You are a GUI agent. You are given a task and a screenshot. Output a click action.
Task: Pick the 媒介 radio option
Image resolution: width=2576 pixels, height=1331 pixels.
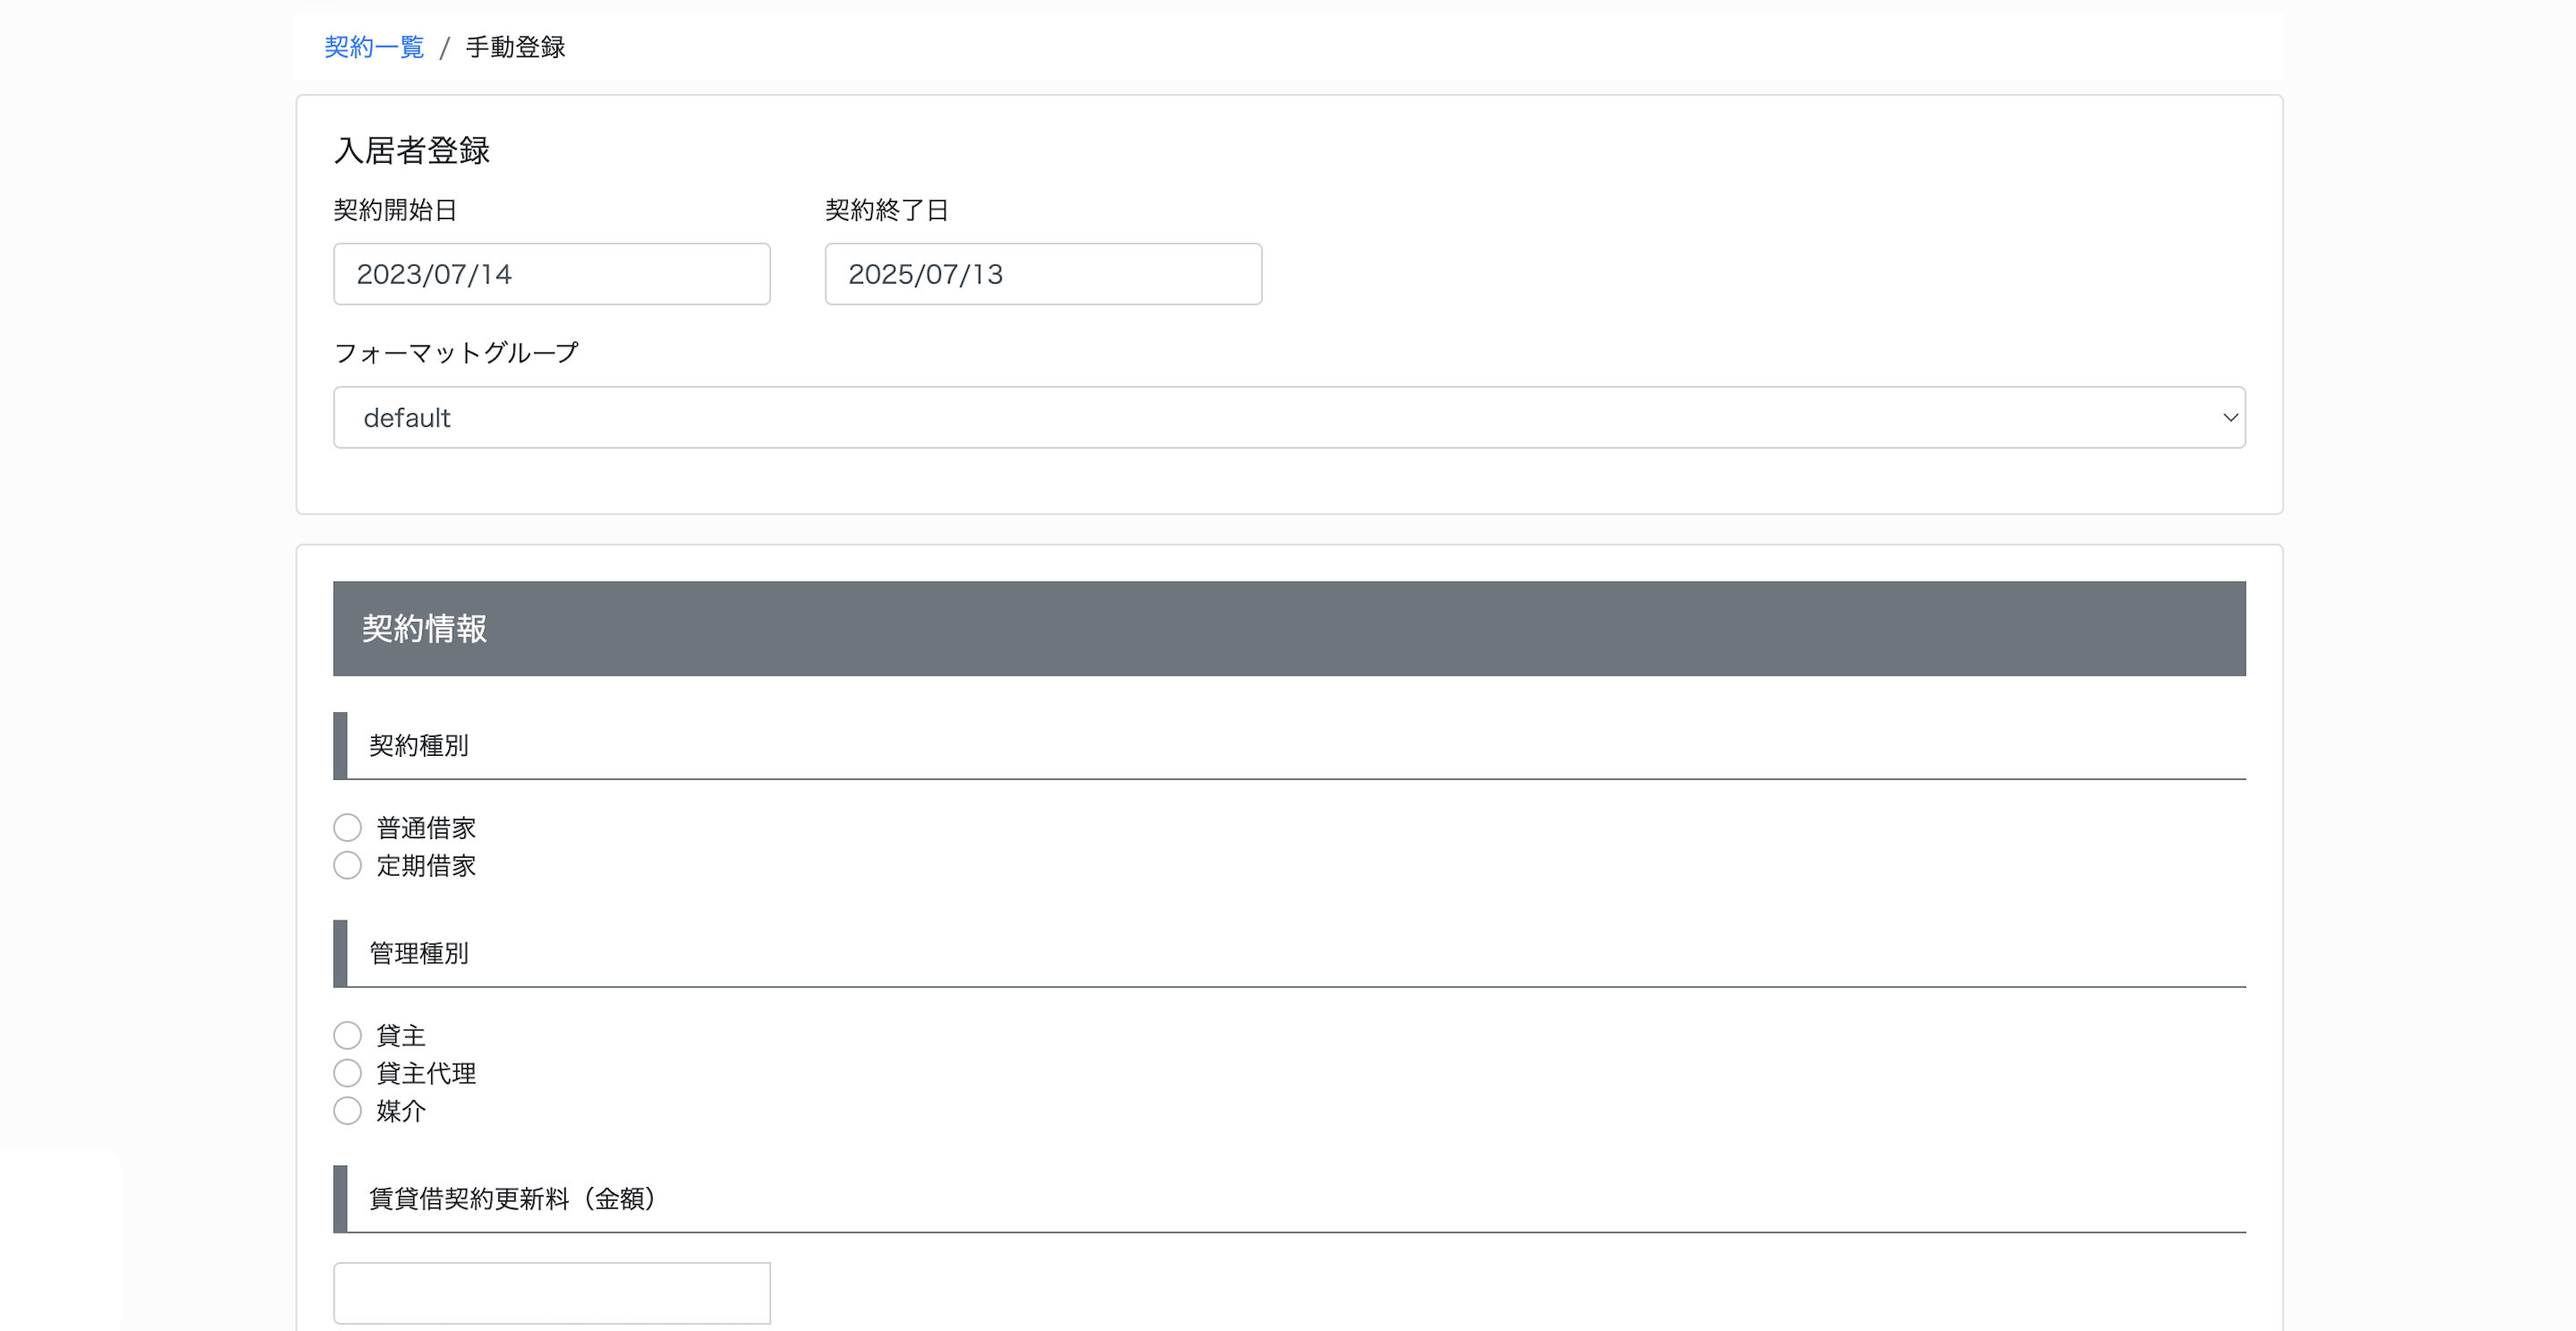click(347, 1112)
